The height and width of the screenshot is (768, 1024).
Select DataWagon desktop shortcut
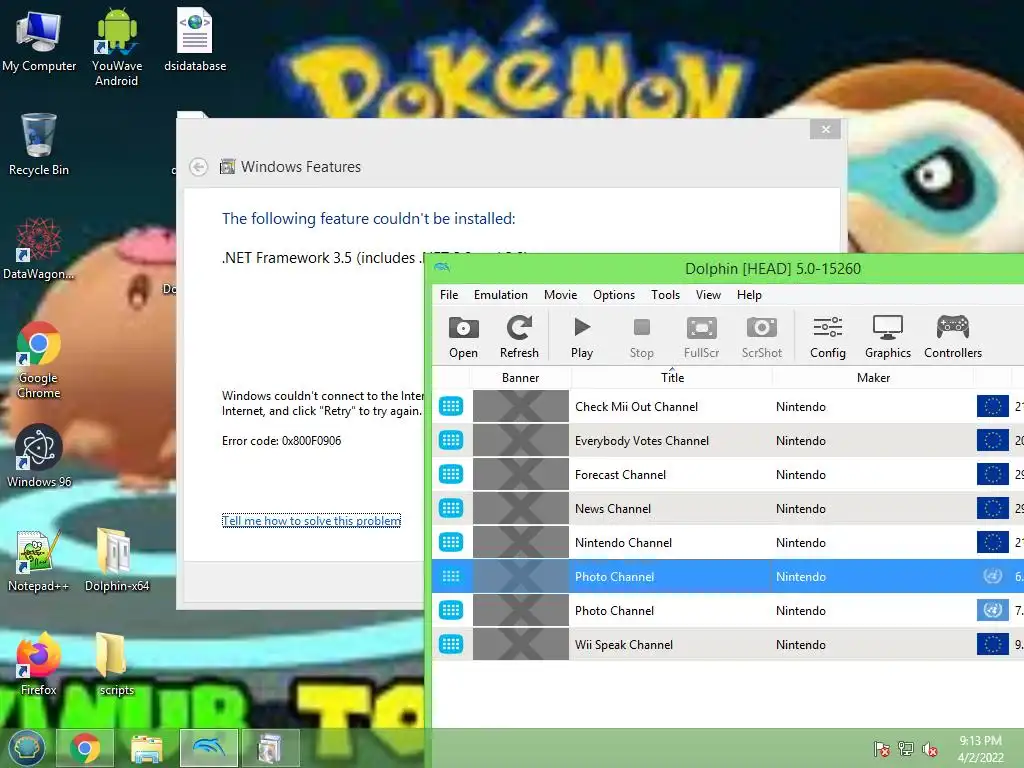click(x=39, y=249)
